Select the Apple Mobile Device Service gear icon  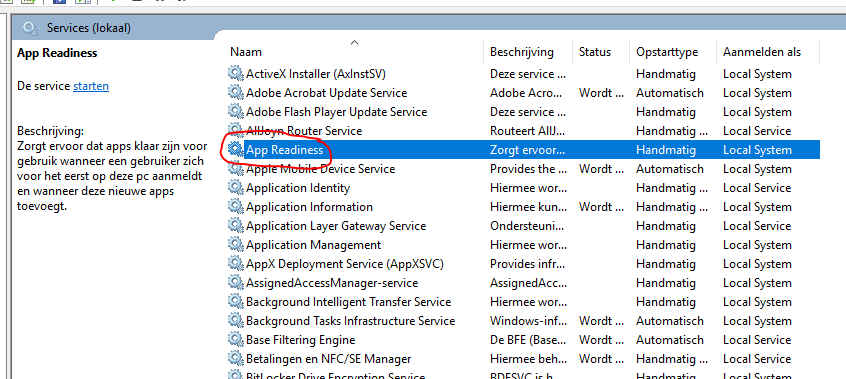(235, 168)
